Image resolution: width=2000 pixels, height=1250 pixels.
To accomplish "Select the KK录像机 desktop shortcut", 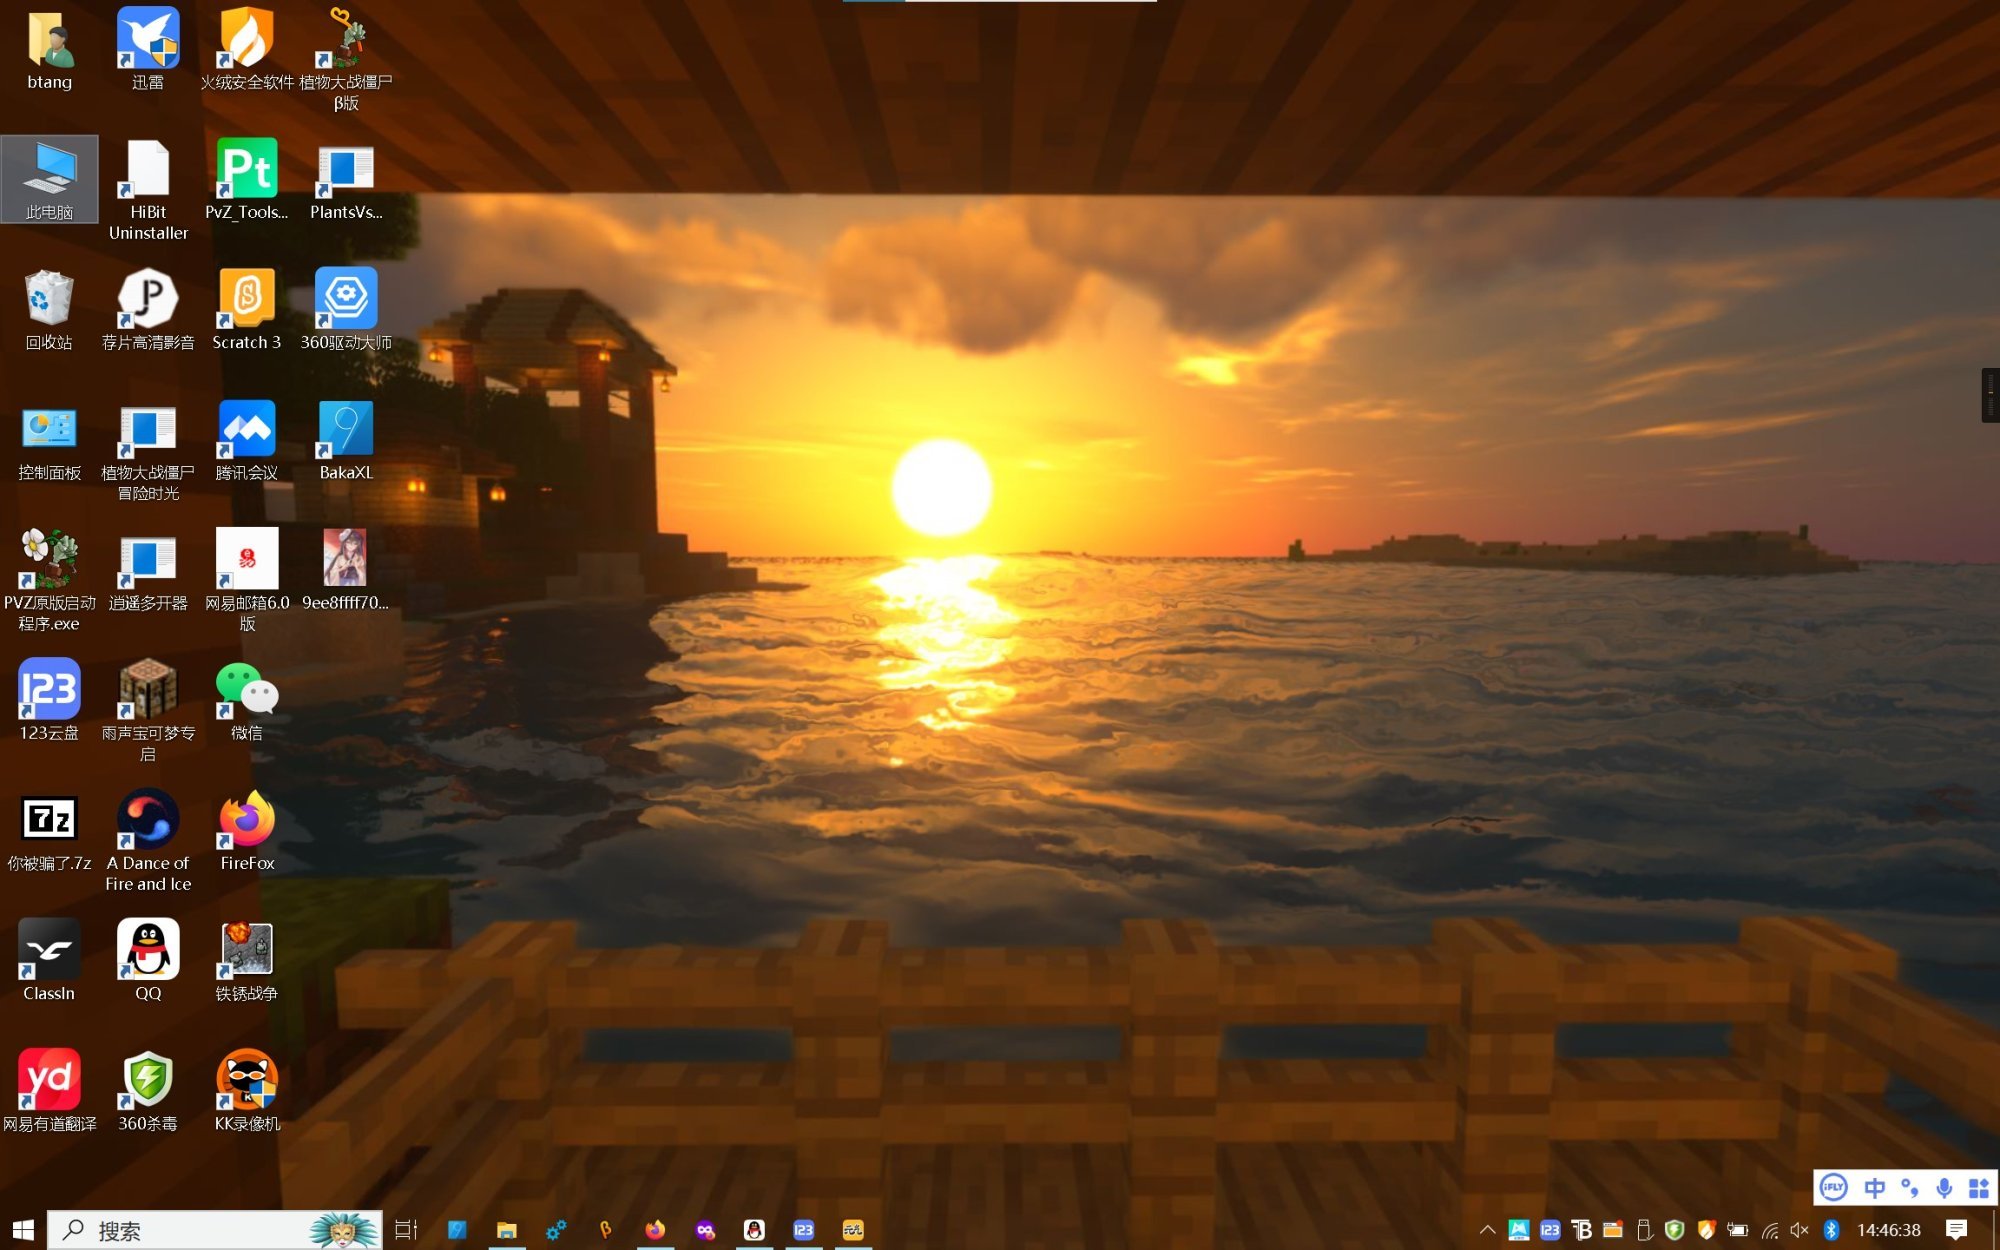I will [247, 1091].
